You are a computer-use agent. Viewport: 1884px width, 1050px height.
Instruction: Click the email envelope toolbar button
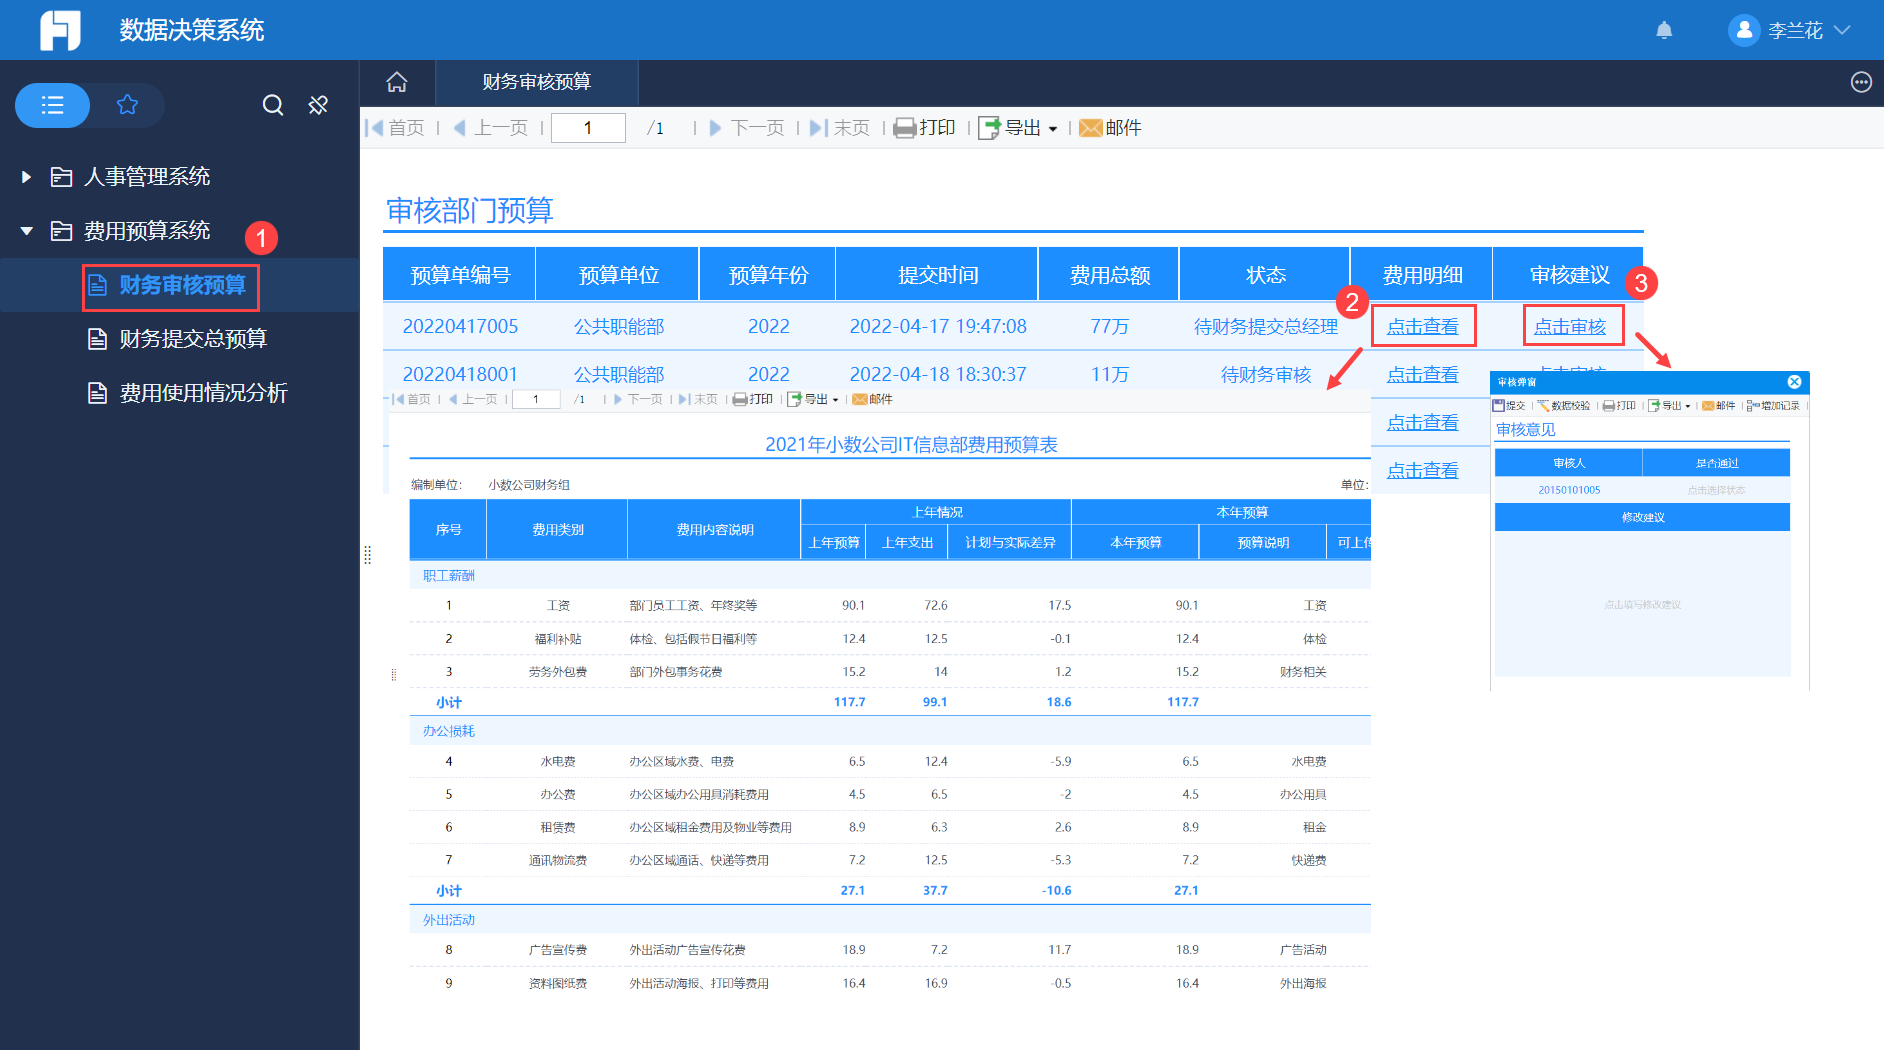click(1110, 128)
